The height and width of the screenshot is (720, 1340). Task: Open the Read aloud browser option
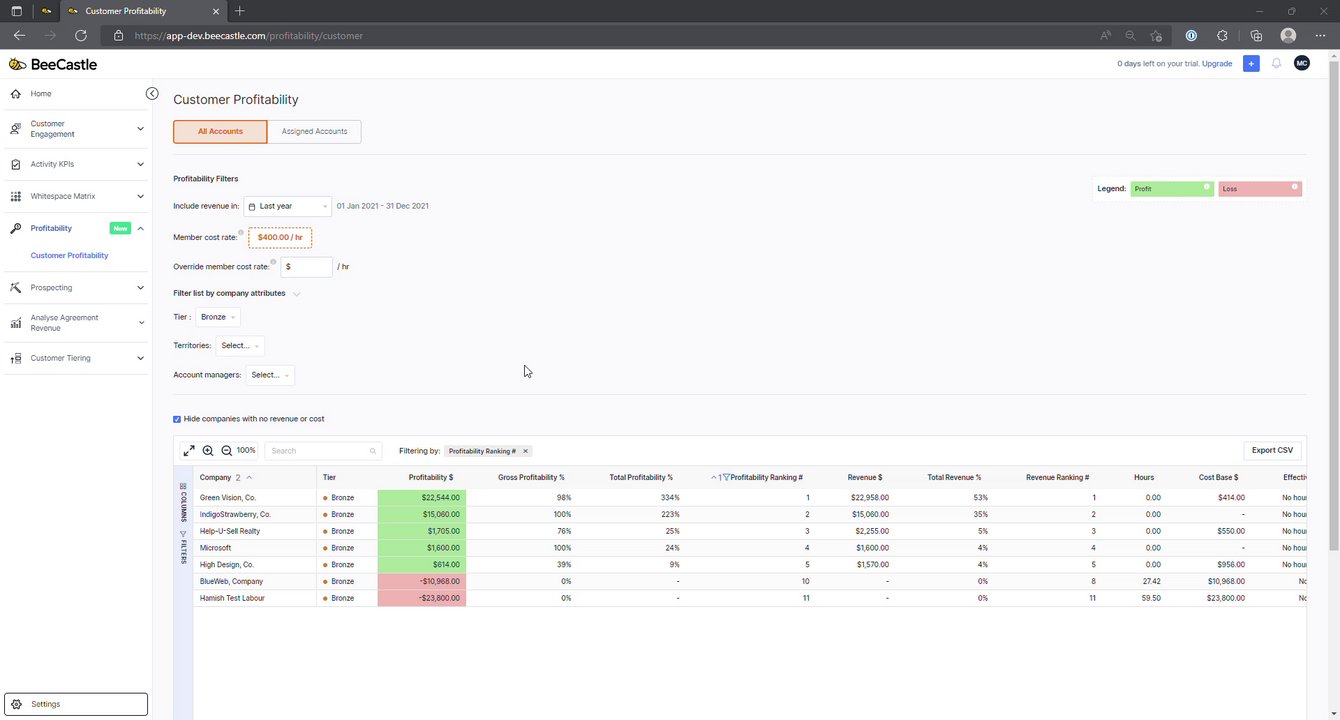(x=1105, y=35)
